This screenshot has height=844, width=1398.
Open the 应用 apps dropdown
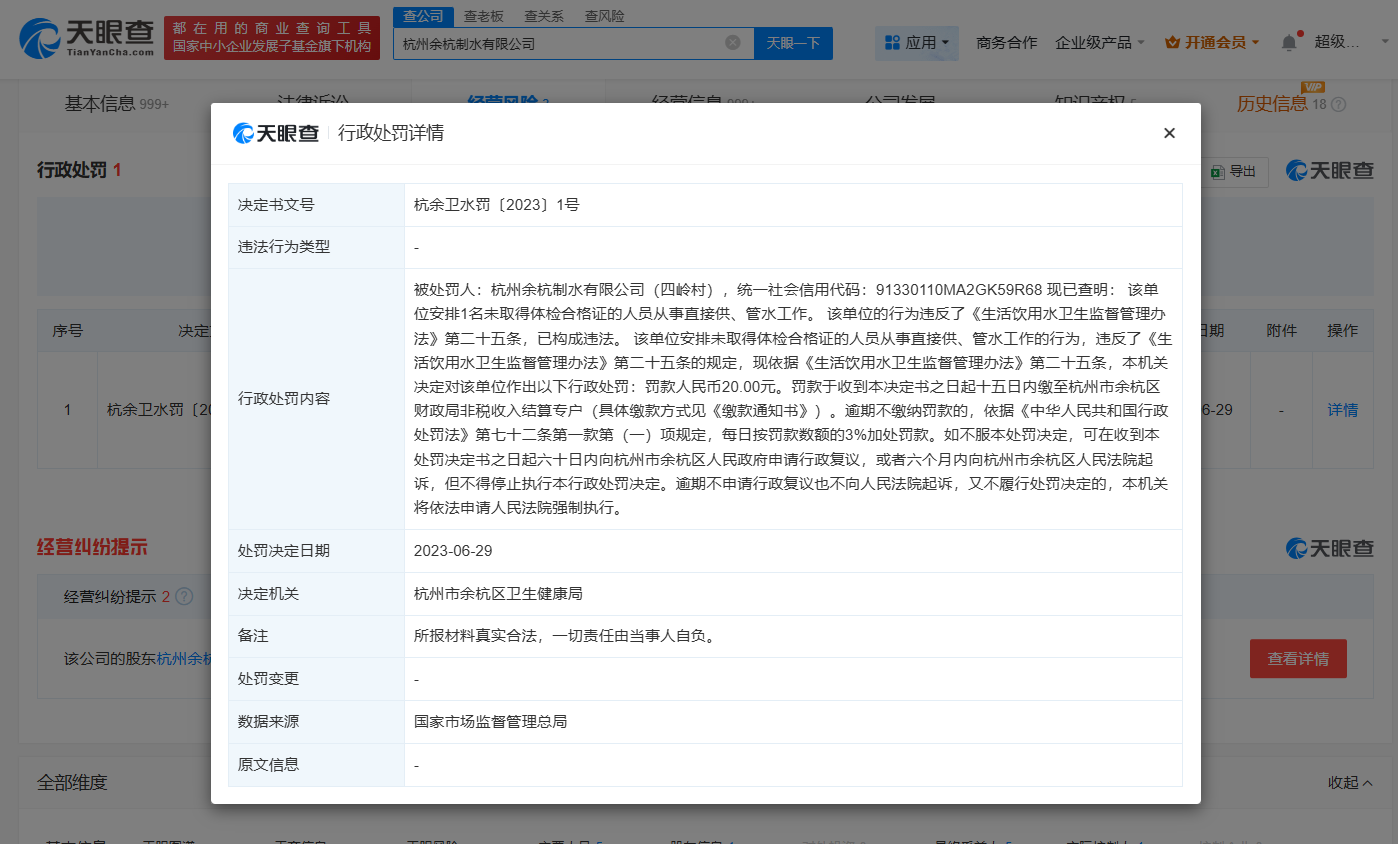click(x=917, y=42)
